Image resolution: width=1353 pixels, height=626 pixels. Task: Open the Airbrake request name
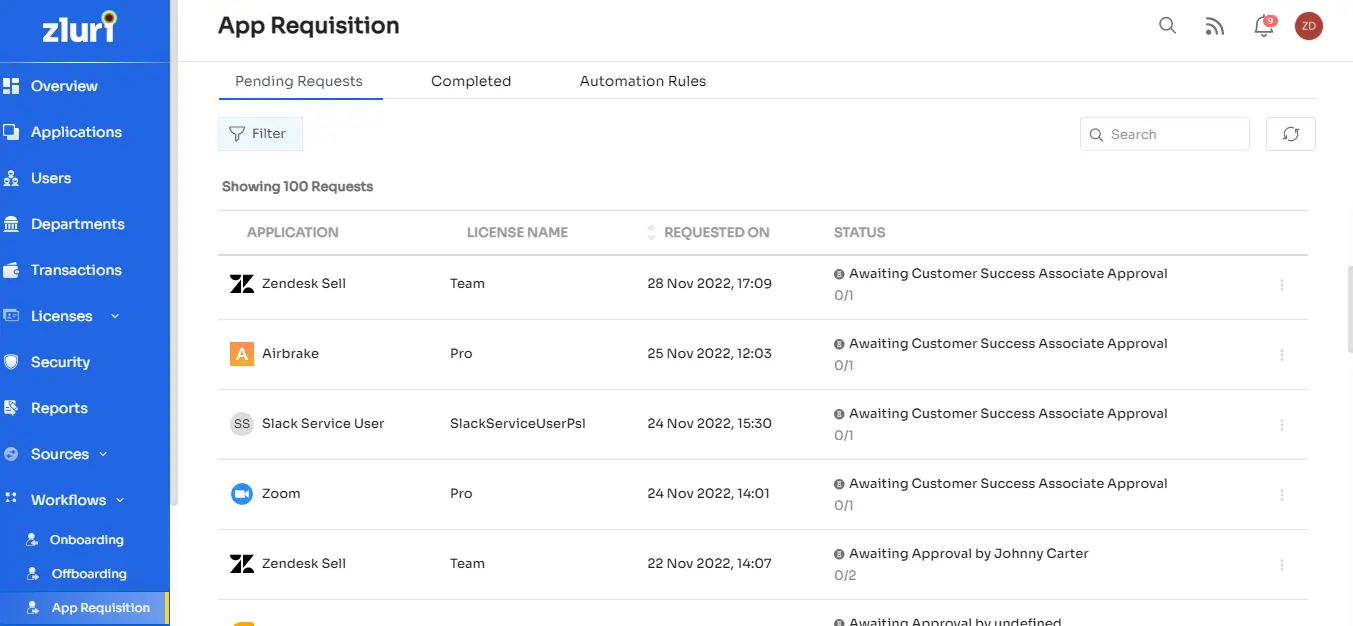coord(290,354)
